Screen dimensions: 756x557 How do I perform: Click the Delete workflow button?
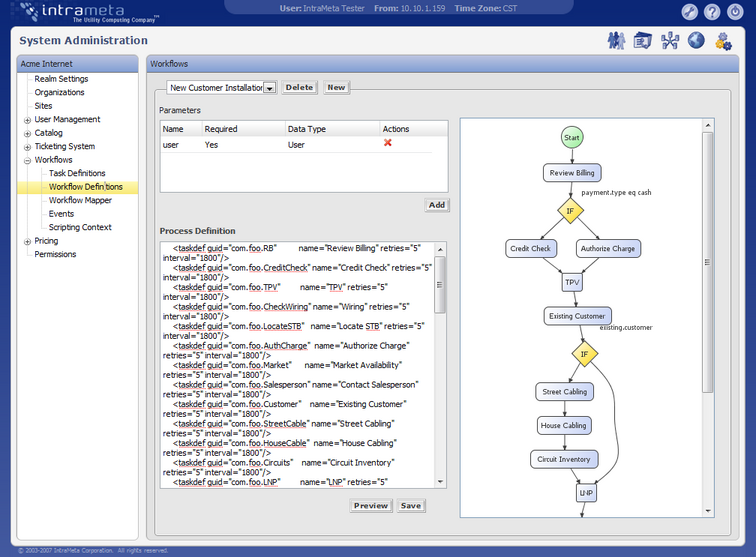pos(299,87)
